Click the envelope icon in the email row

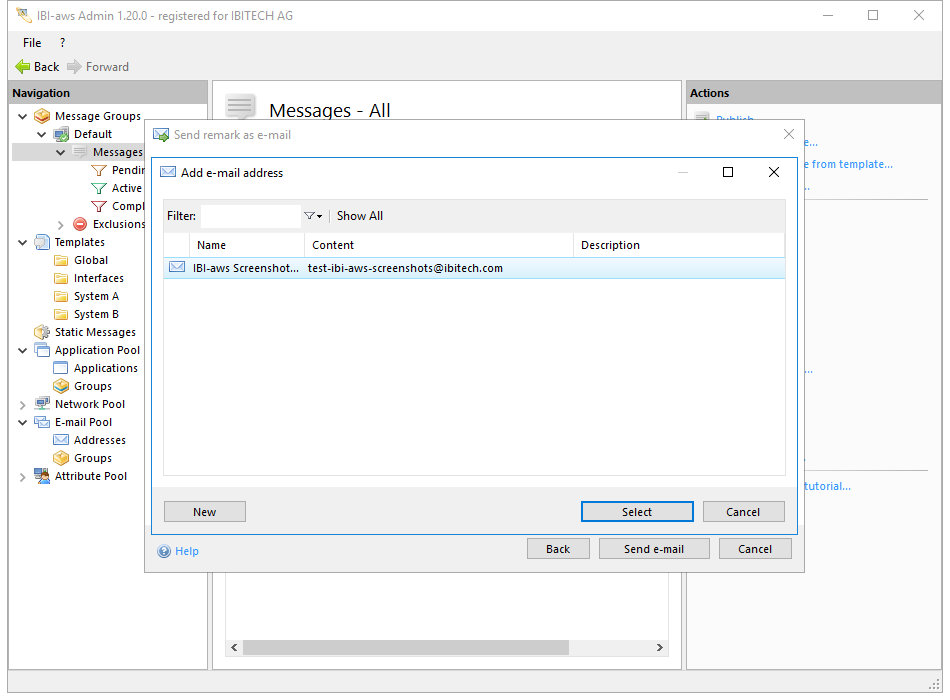[177, 268]
